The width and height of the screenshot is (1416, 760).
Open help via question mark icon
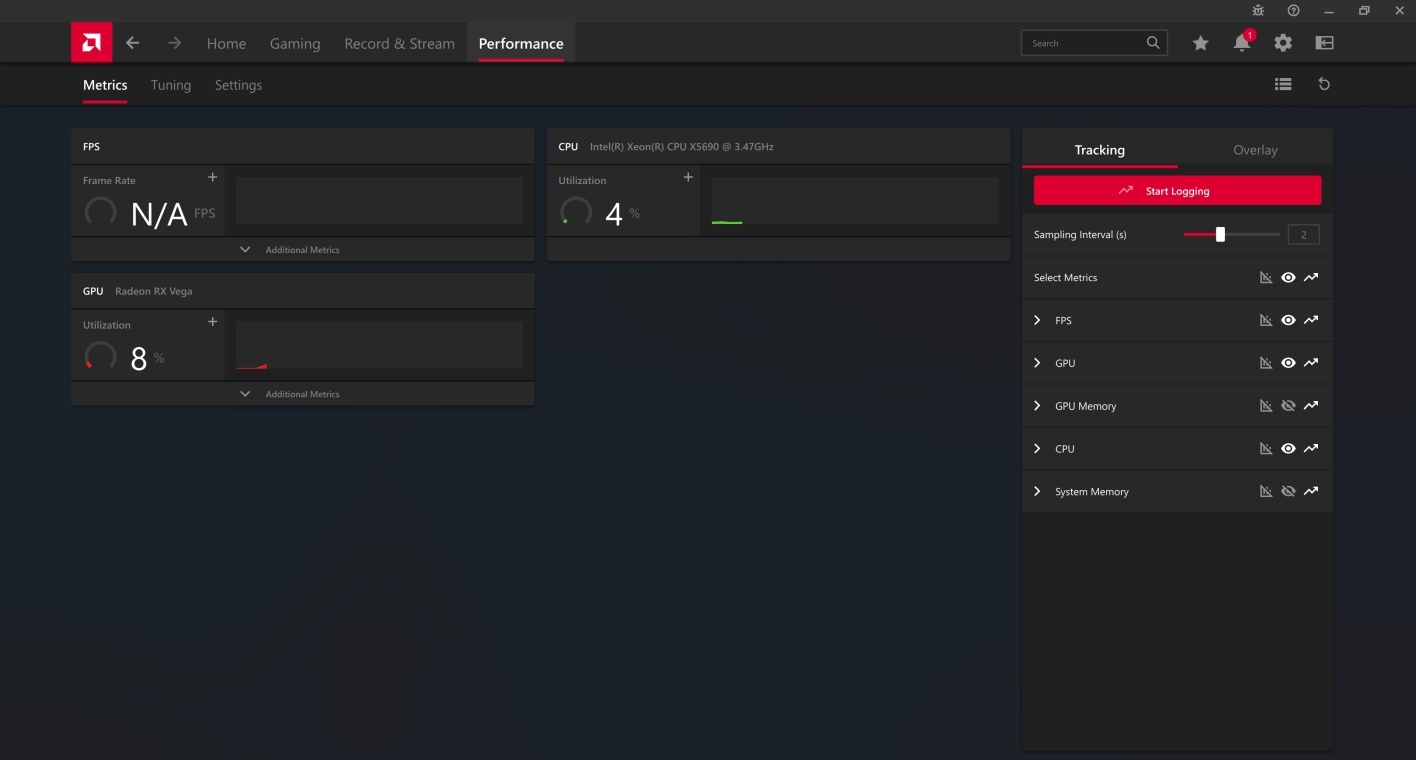click(x=1293, y=10)
